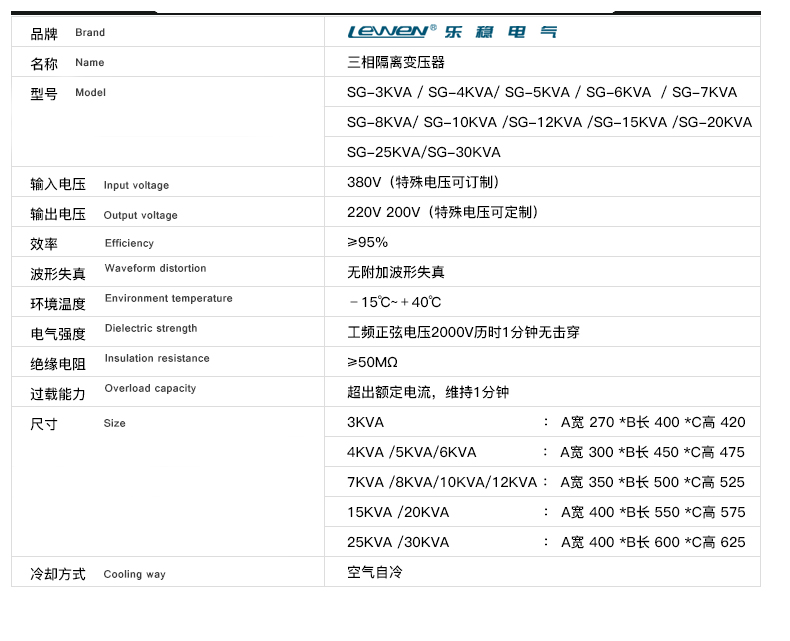The height and width of the screenshot is (641, 790).
Task: Click the 380V input voltage value
Action: click(364, 182)
